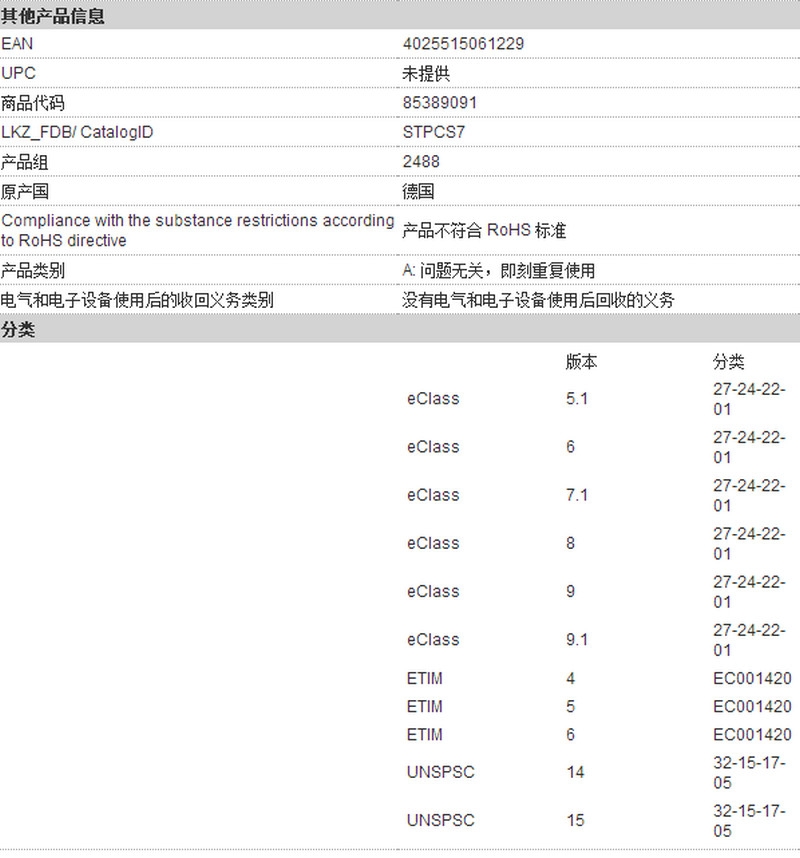
Task: Select eClass version number 9.1
Action: tap(577, 640)
